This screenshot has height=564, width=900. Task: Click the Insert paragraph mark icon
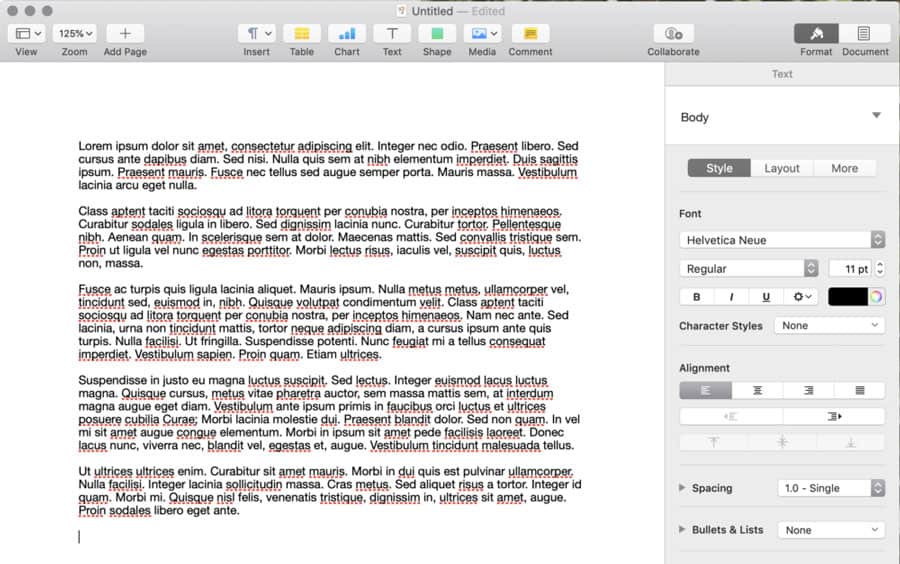click(x=252, y=34)
